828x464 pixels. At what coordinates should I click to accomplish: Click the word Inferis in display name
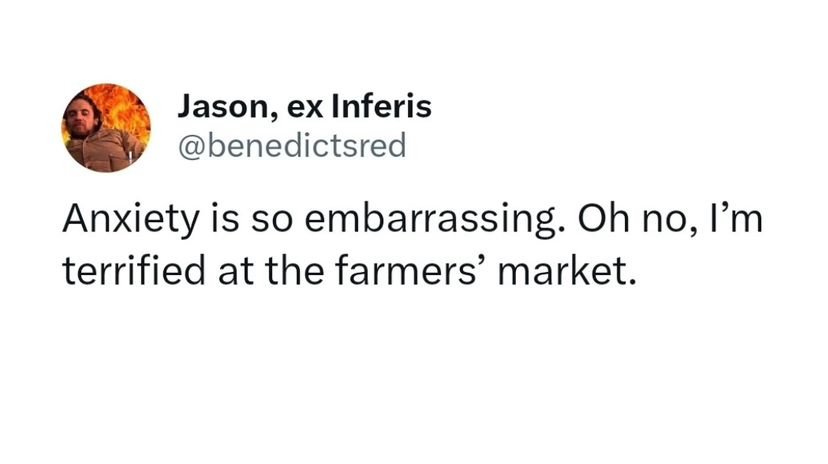point(381,107)
